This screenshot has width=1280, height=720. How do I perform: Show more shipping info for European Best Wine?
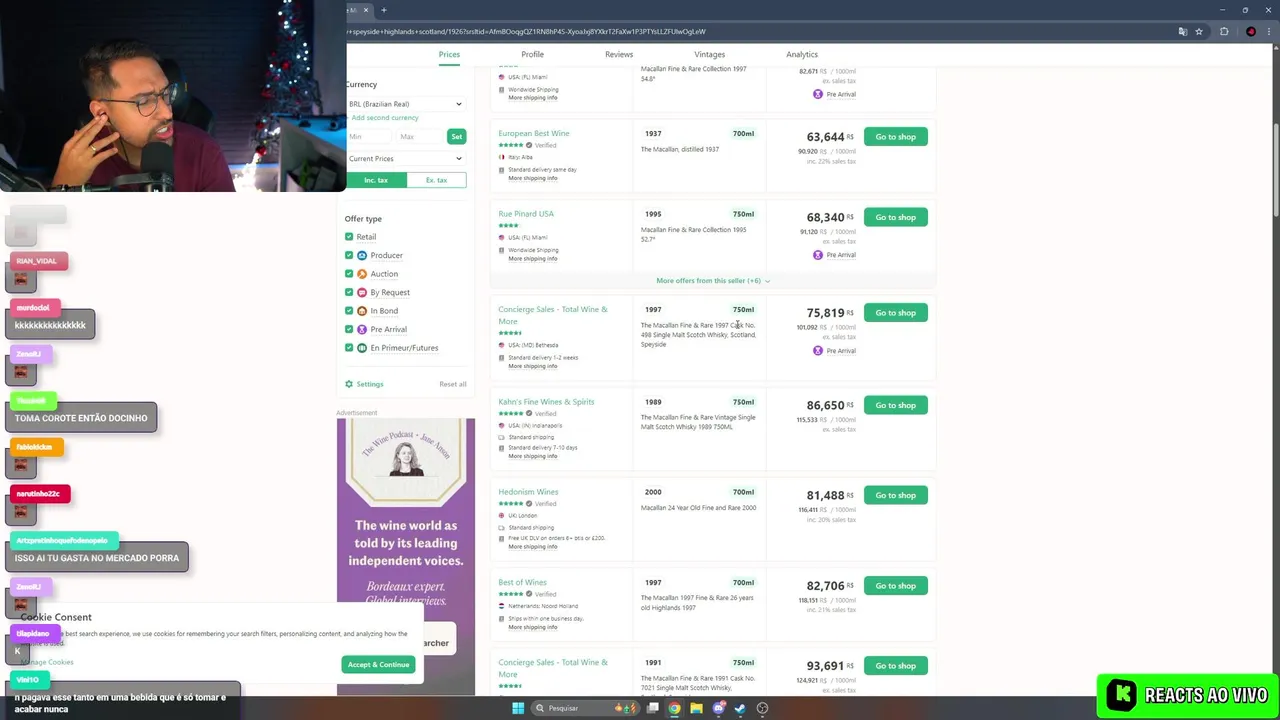click(533, 178)
